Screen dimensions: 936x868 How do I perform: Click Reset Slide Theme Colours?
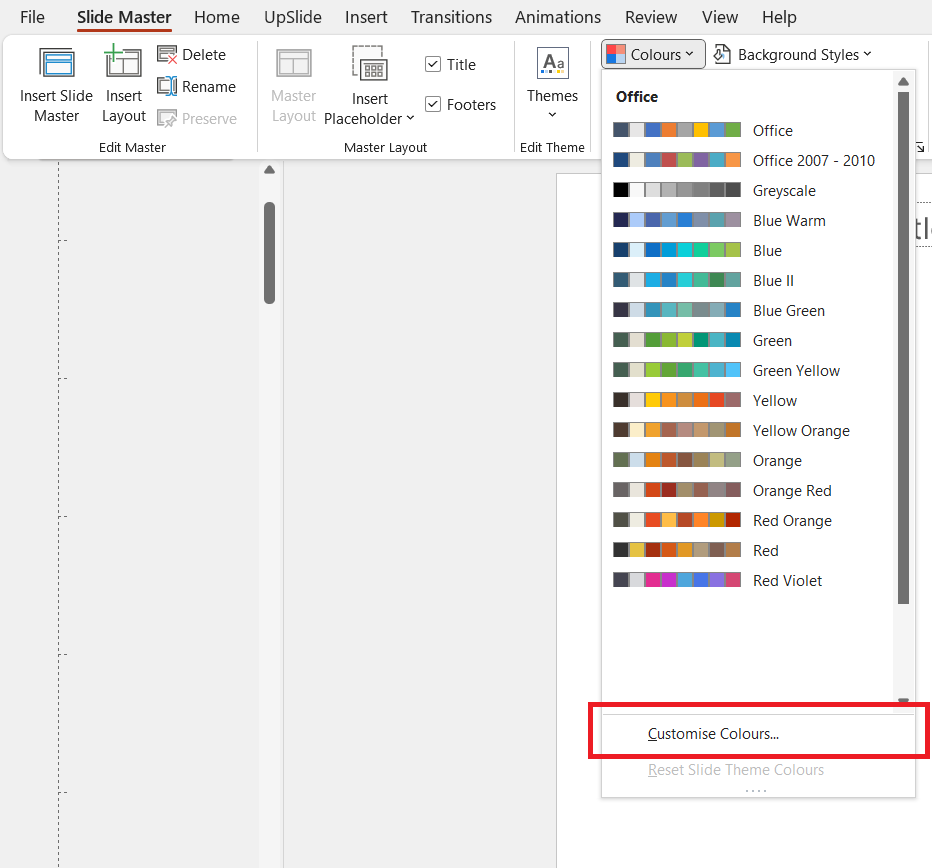point(736,770)
